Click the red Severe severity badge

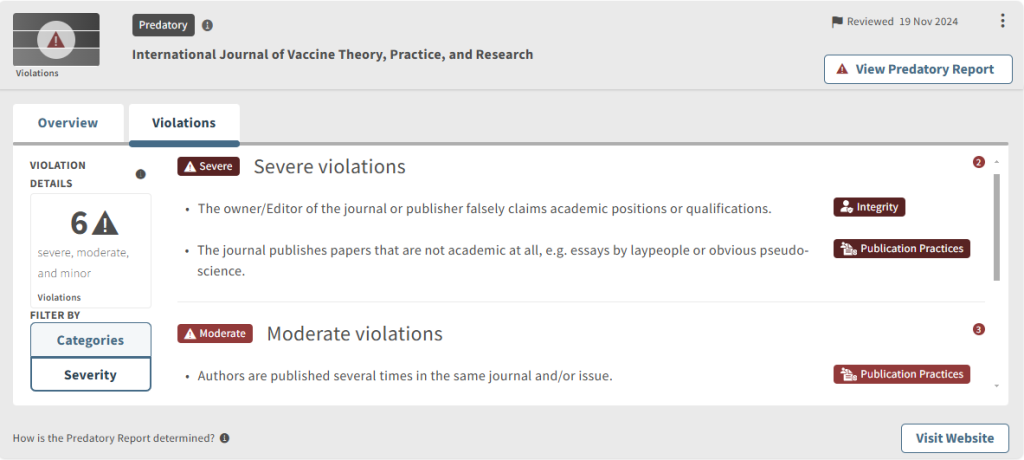tap(208, 166)
